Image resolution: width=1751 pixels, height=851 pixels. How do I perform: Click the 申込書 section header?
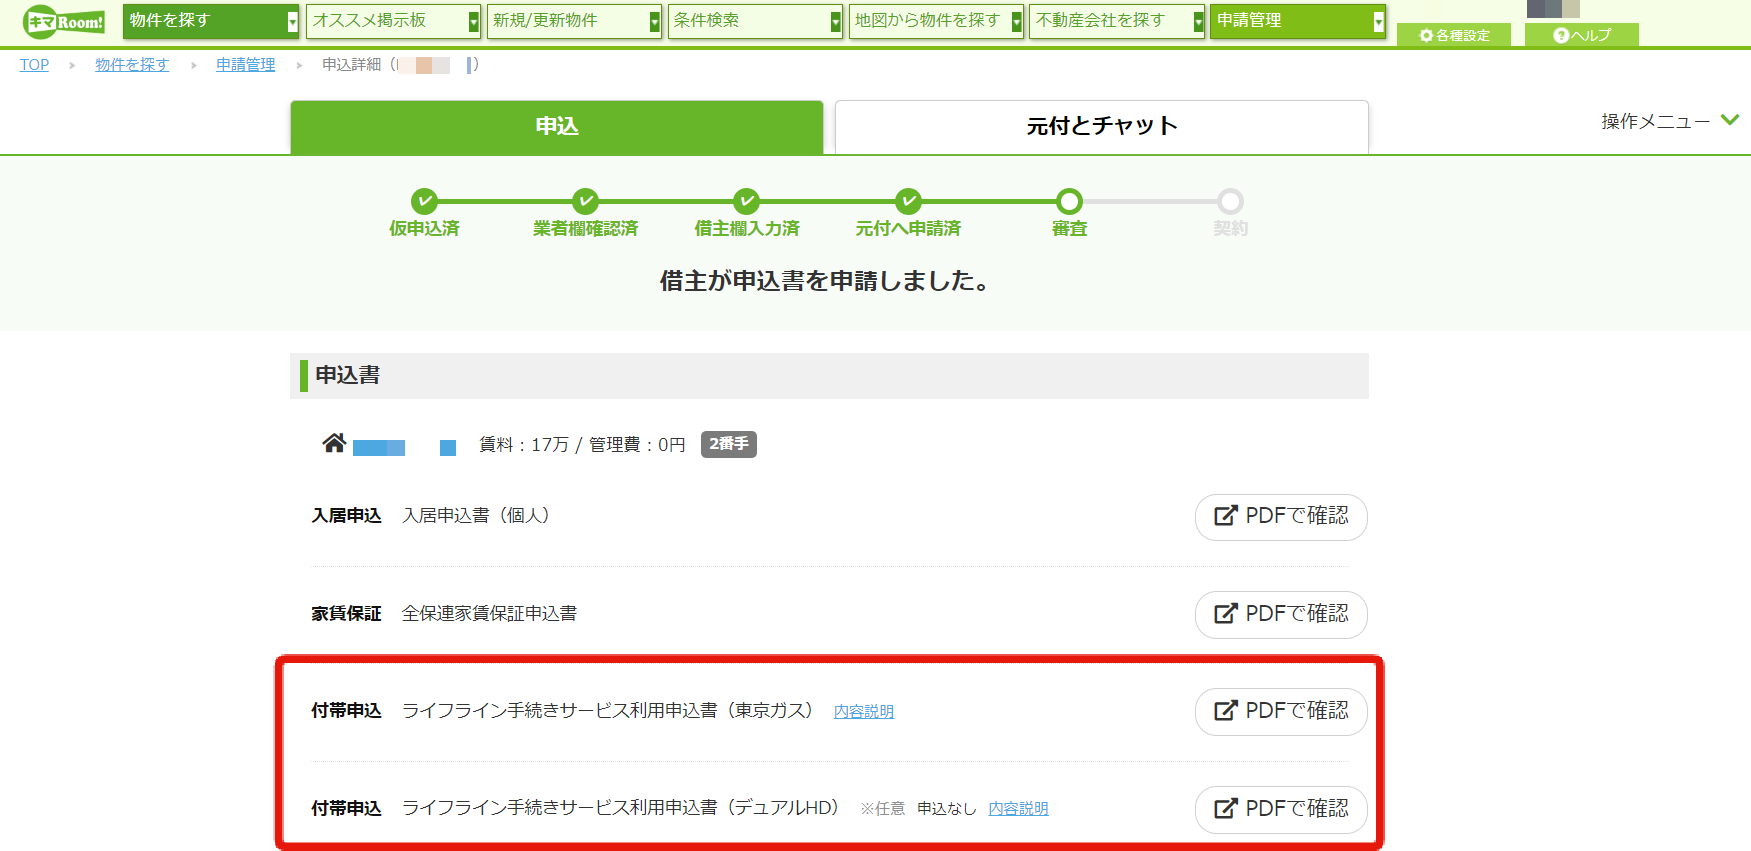tap(829, 375)
